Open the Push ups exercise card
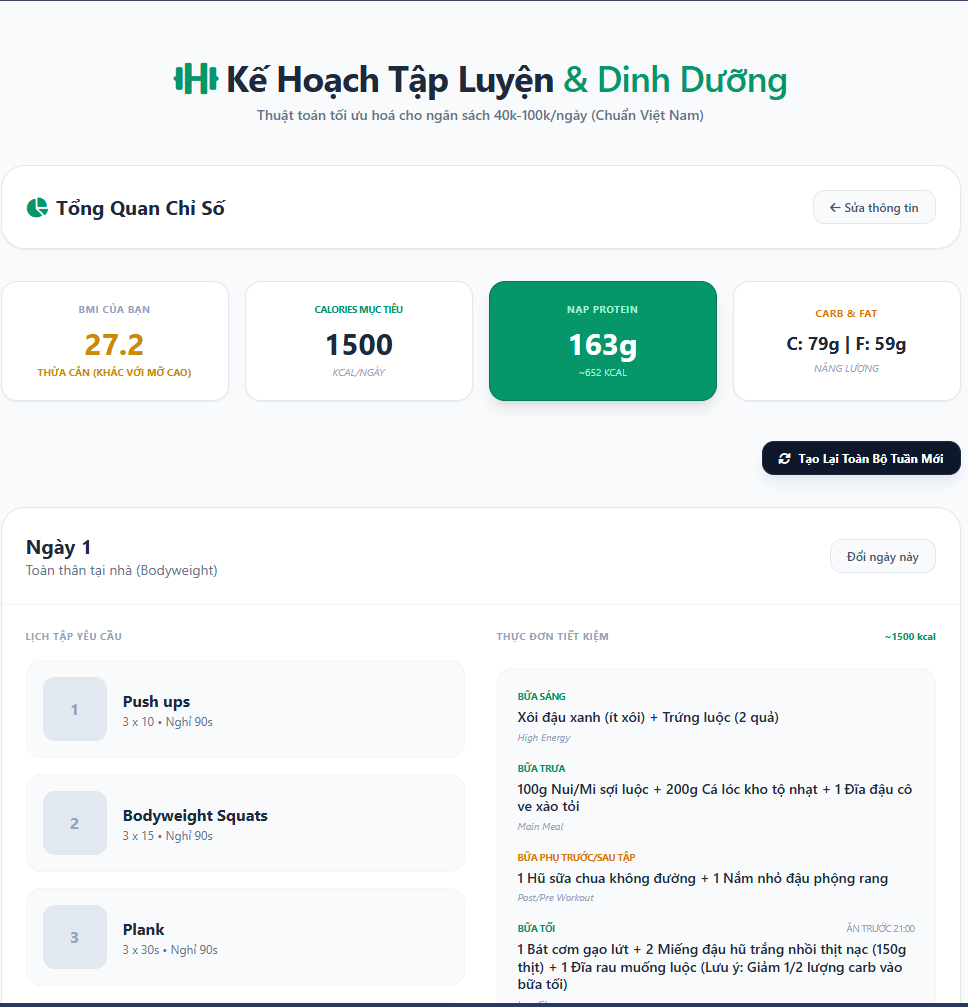Viewport: 968px width, 1007px height. pos(245,709)
